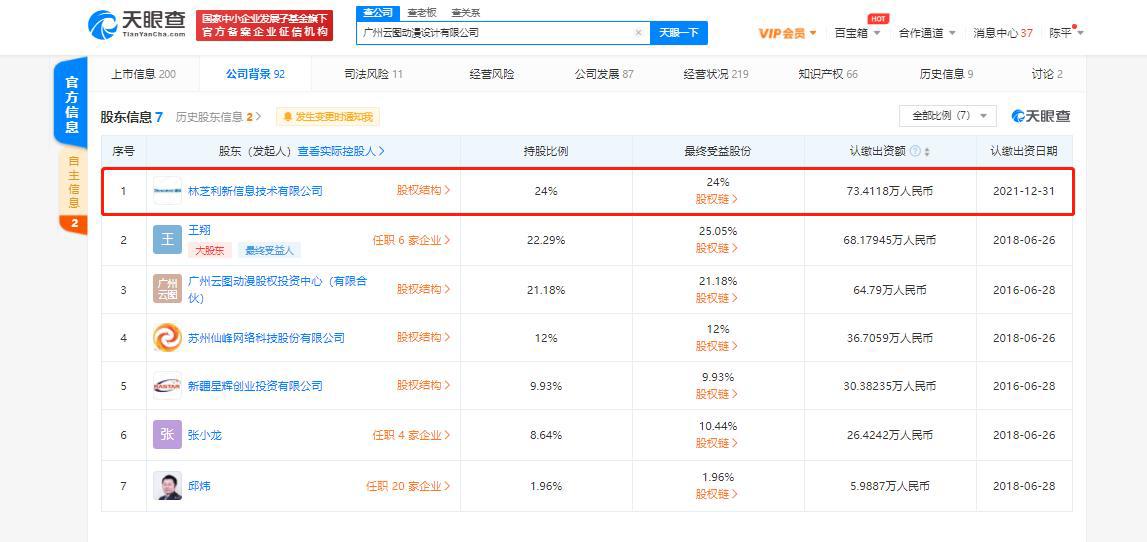Click the 新疆星辉创业投资 company logo
The width and height of the screenshot is (1147, 542).
(x=167, y=386)
